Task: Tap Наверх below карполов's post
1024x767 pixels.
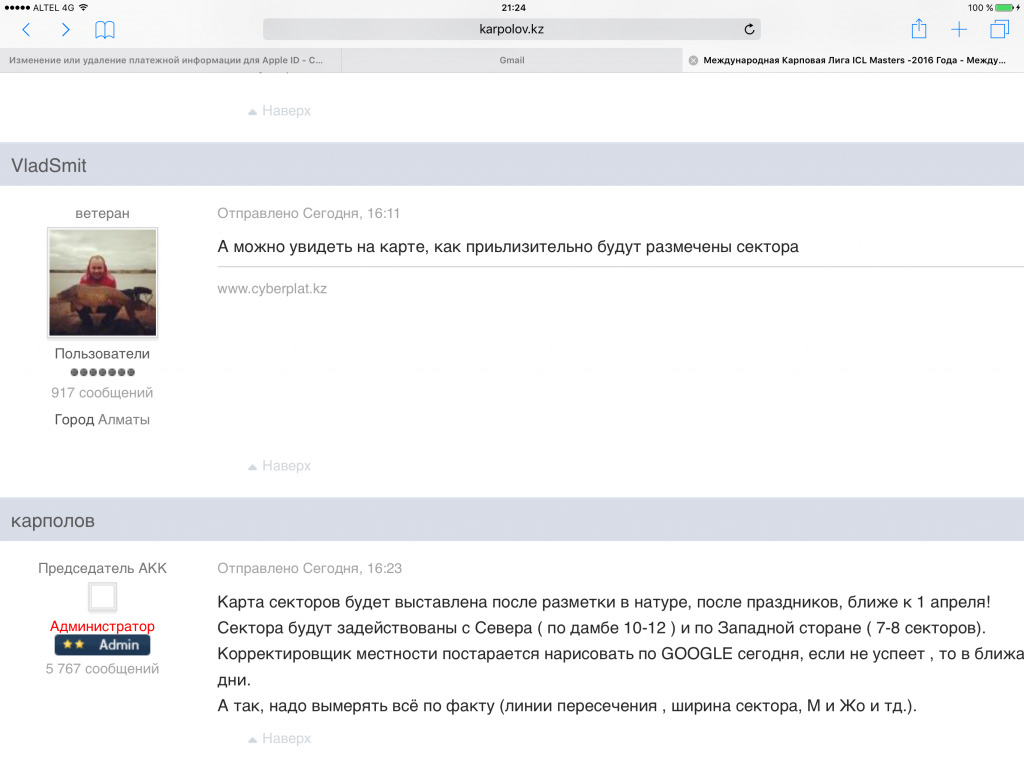Action: click(280, 739)
